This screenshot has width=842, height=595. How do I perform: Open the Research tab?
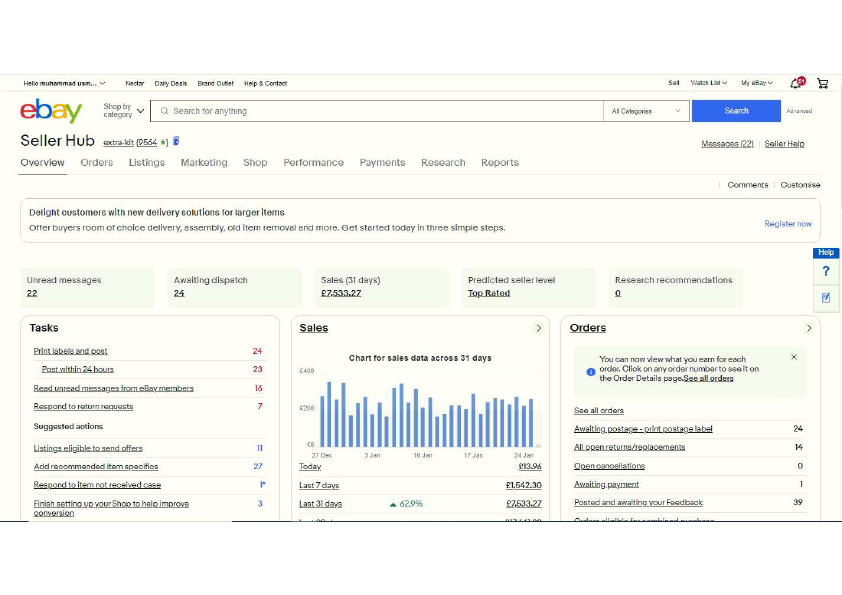point(443,163)
